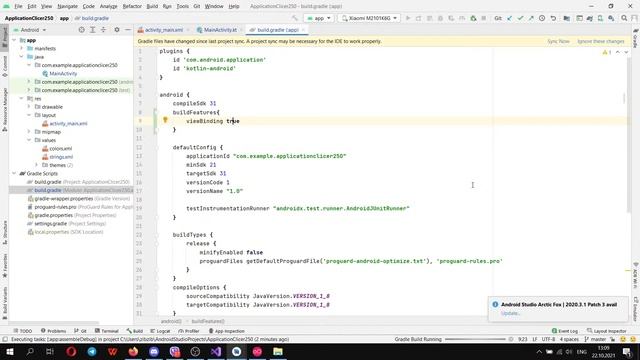Viewport: 640px width, 360px height.
Task: Open the File menu
Action: [18, 6]
